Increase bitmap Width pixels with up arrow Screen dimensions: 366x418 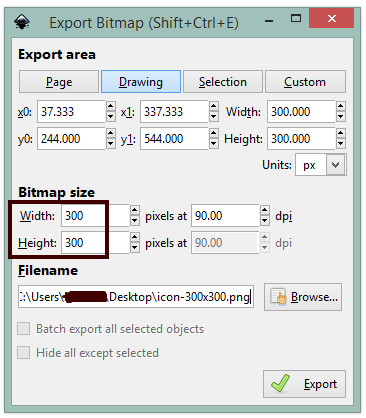134,210
